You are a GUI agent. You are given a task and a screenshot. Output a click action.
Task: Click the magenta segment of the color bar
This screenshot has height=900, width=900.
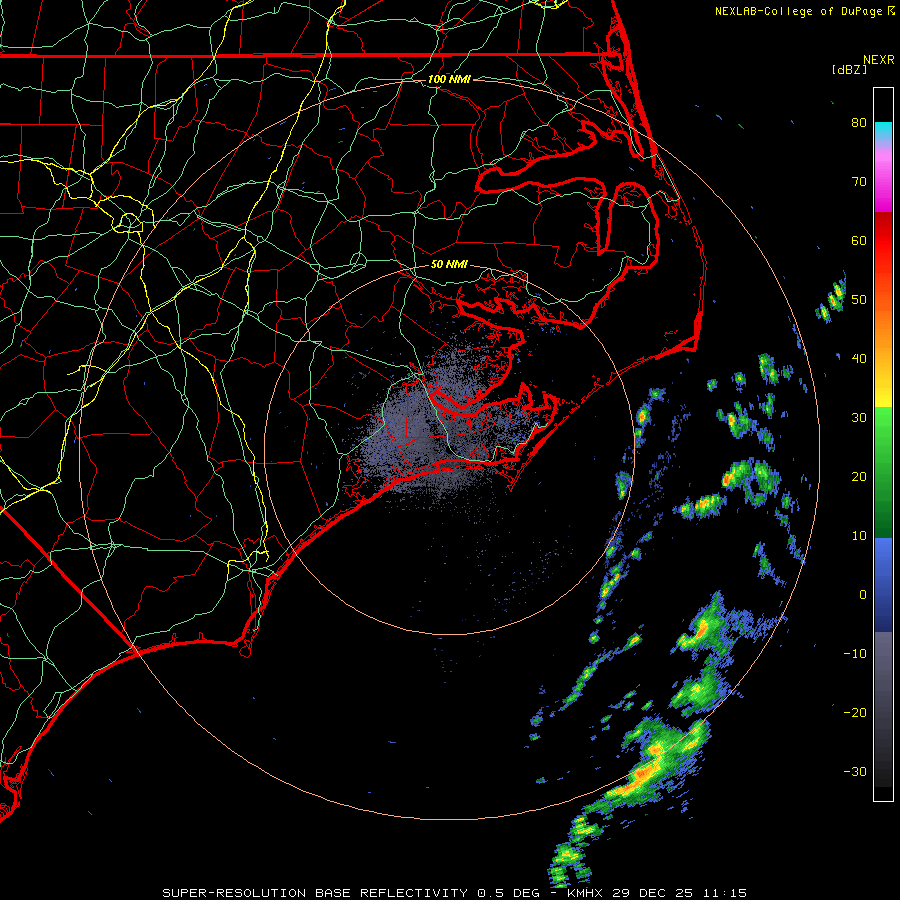pyautogui.click(x=883, y=184)
